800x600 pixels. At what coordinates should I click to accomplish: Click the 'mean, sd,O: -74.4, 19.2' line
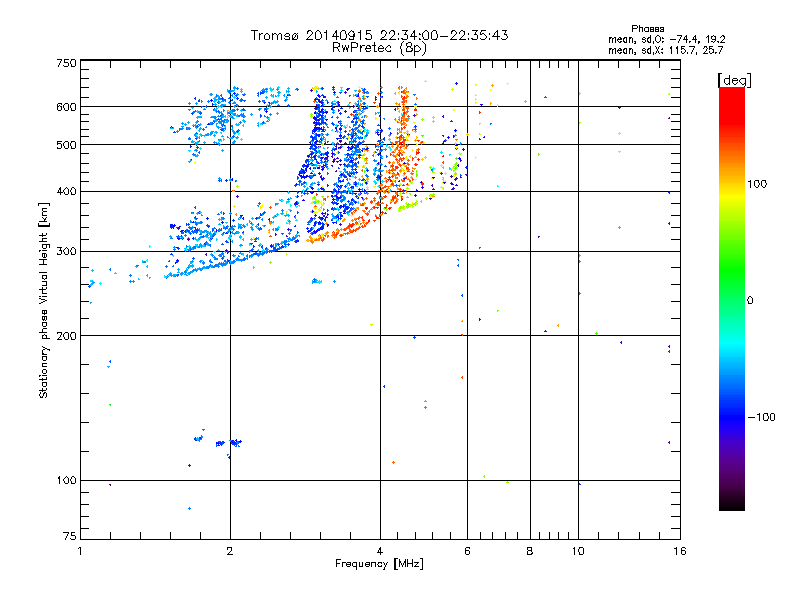[x=666, y=39]
